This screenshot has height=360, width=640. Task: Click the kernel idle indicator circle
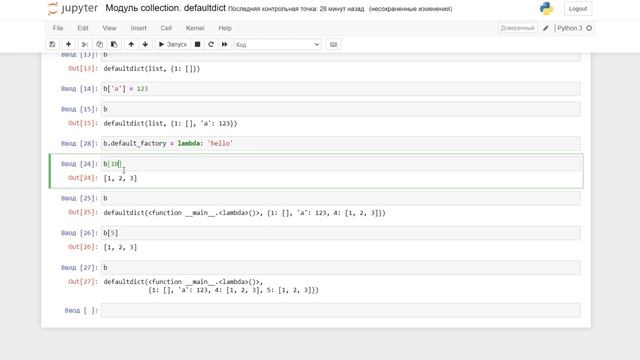pyautogui.click(x=589, y=28)
